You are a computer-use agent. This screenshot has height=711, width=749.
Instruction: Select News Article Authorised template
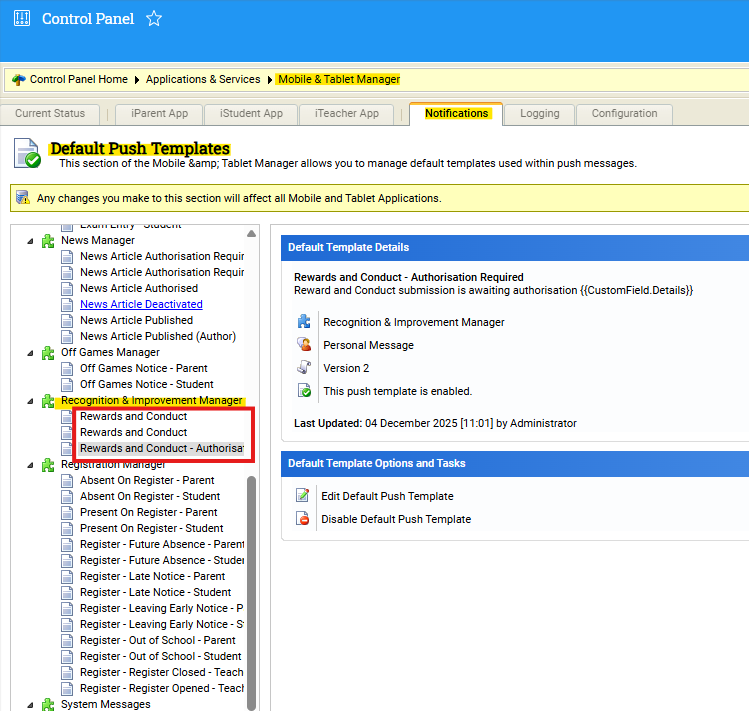139,288
